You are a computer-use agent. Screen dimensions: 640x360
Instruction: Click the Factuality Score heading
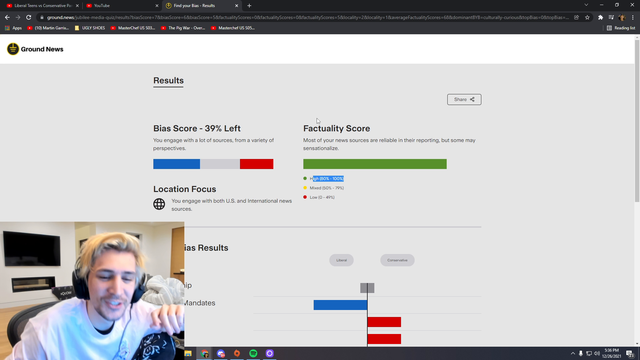coord(336,129)
